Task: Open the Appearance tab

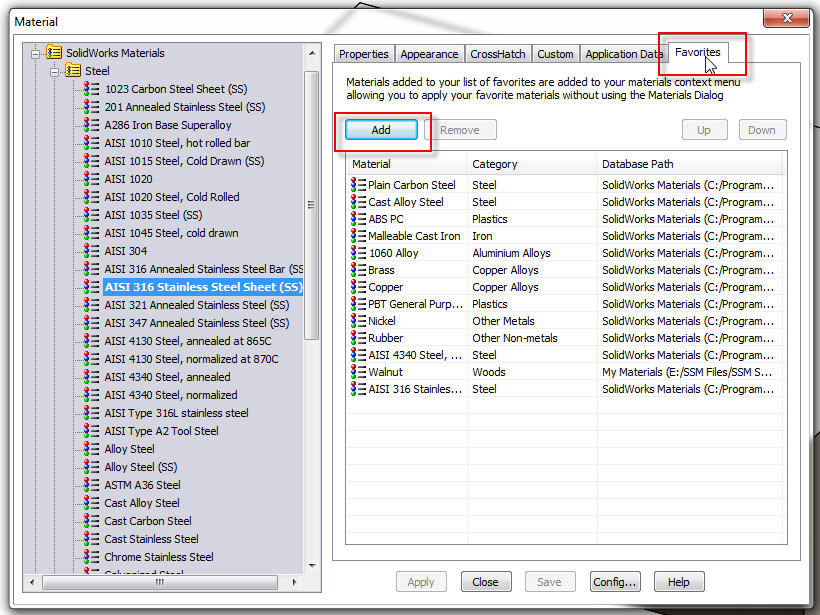Action: (x=429, y=54)
